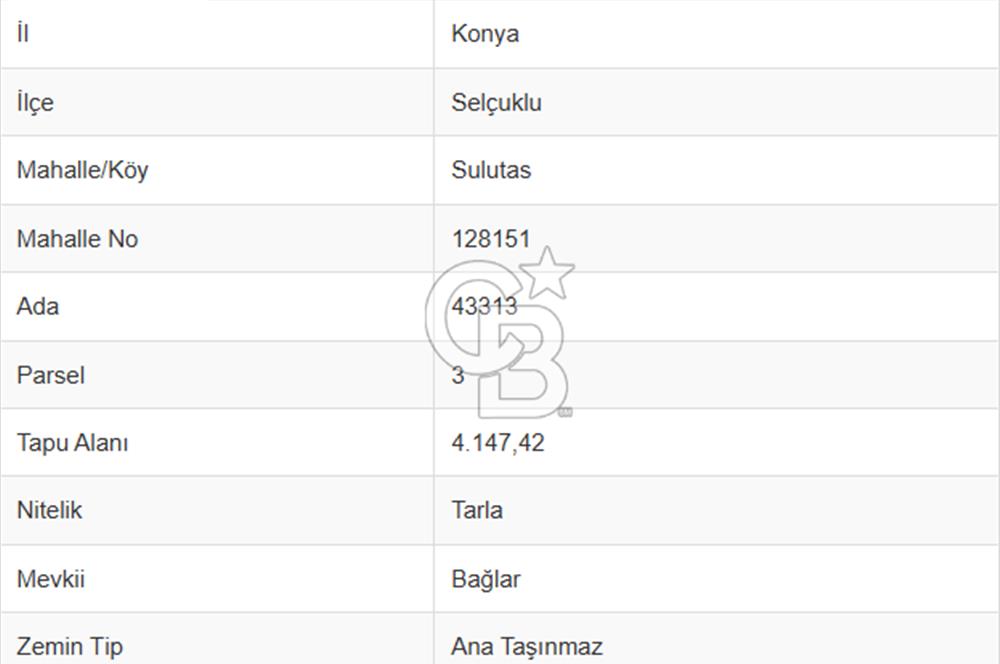Click the Coldwell Banker watermark logo
1000x664 pixels.
click(500, 332)
